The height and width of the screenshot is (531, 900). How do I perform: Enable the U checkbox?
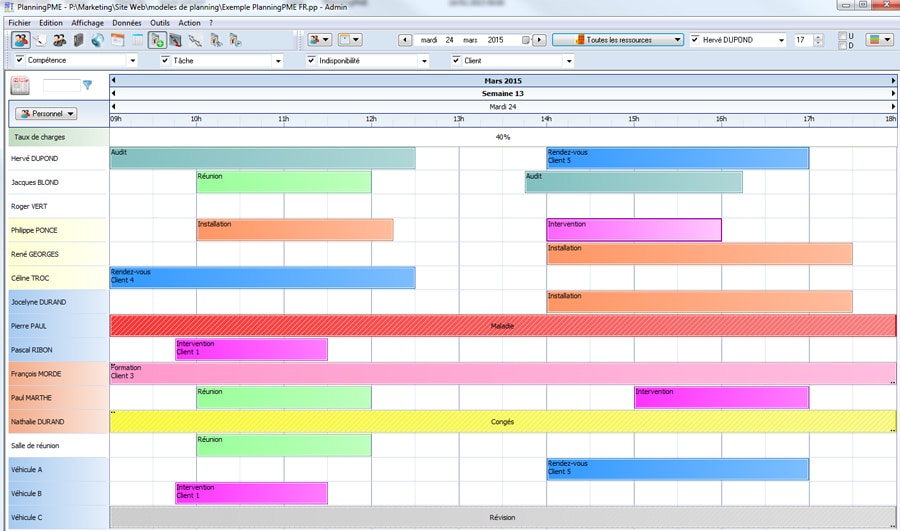[x=841, y=36]
